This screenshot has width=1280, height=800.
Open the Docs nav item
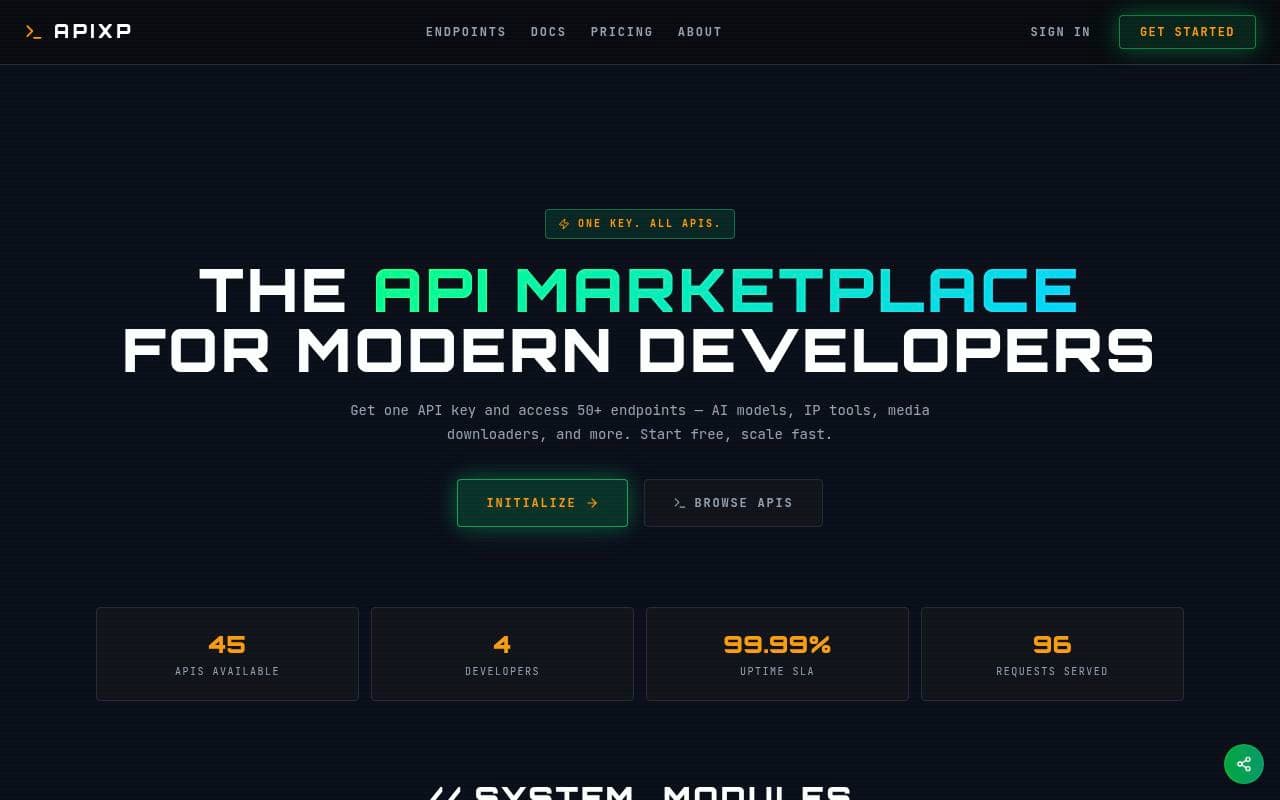point(548,32)
